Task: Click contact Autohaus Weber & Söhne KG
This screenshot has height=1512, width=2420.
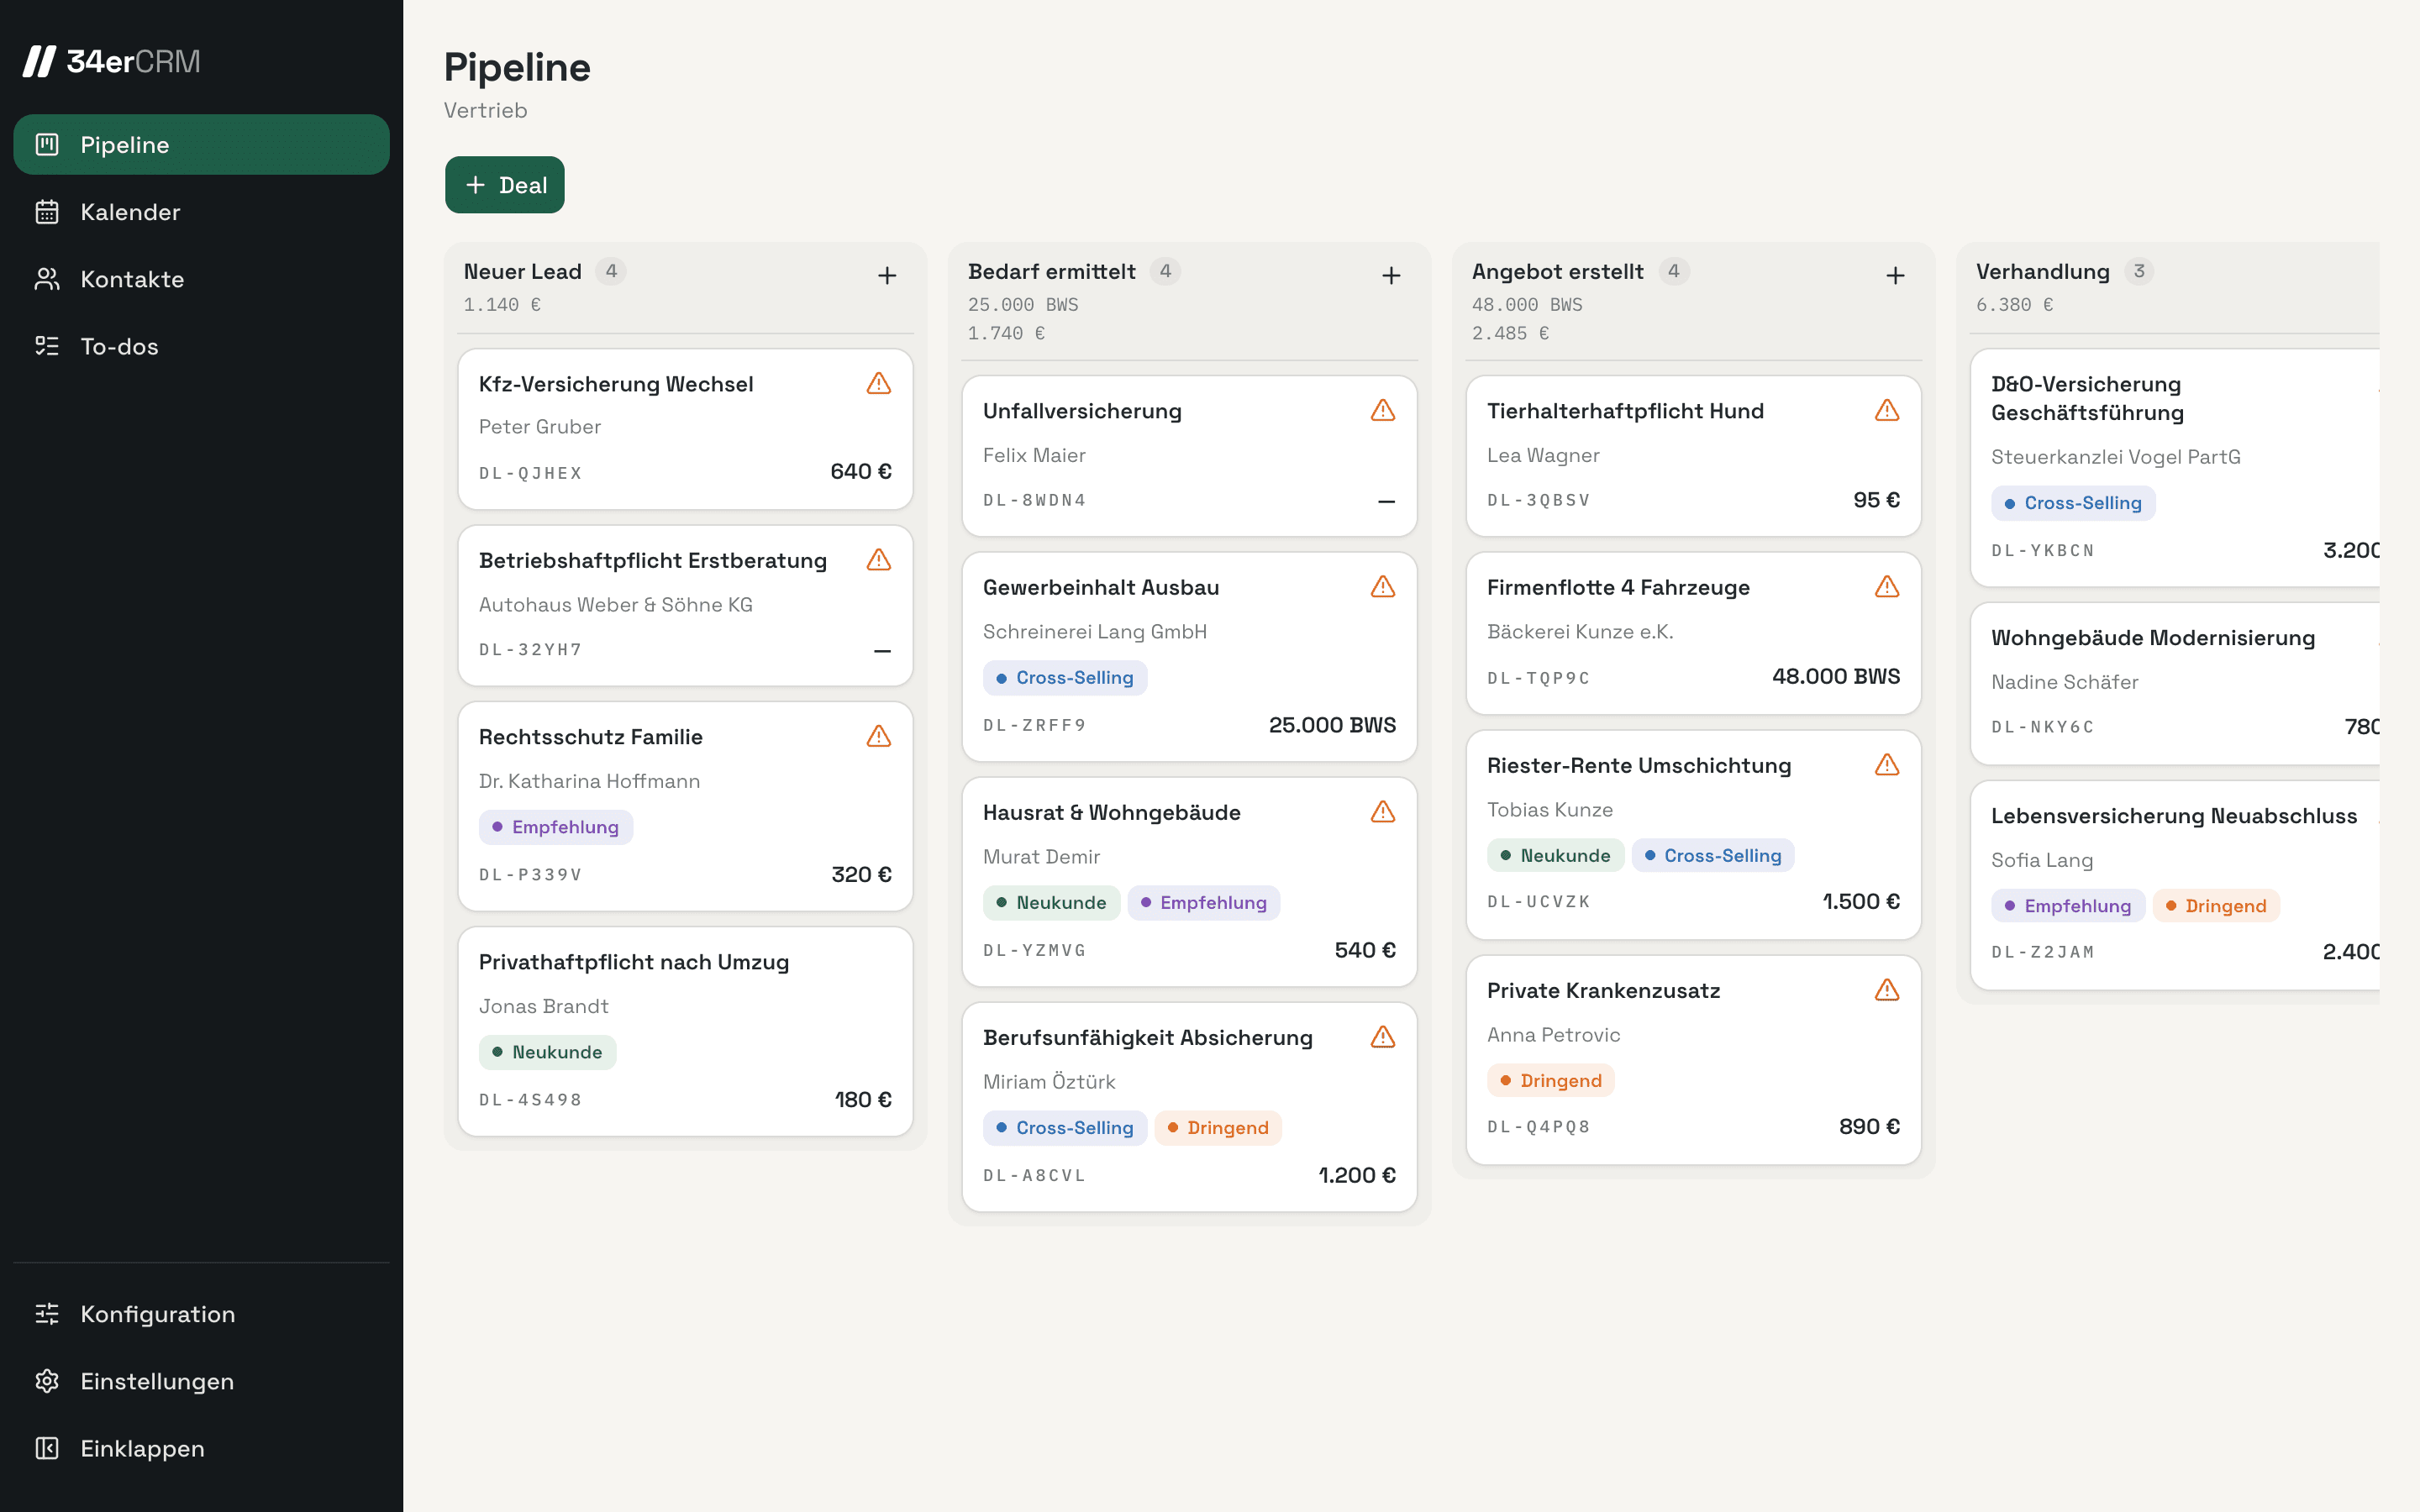Action: pyautogui.click(x=616, y=605)
